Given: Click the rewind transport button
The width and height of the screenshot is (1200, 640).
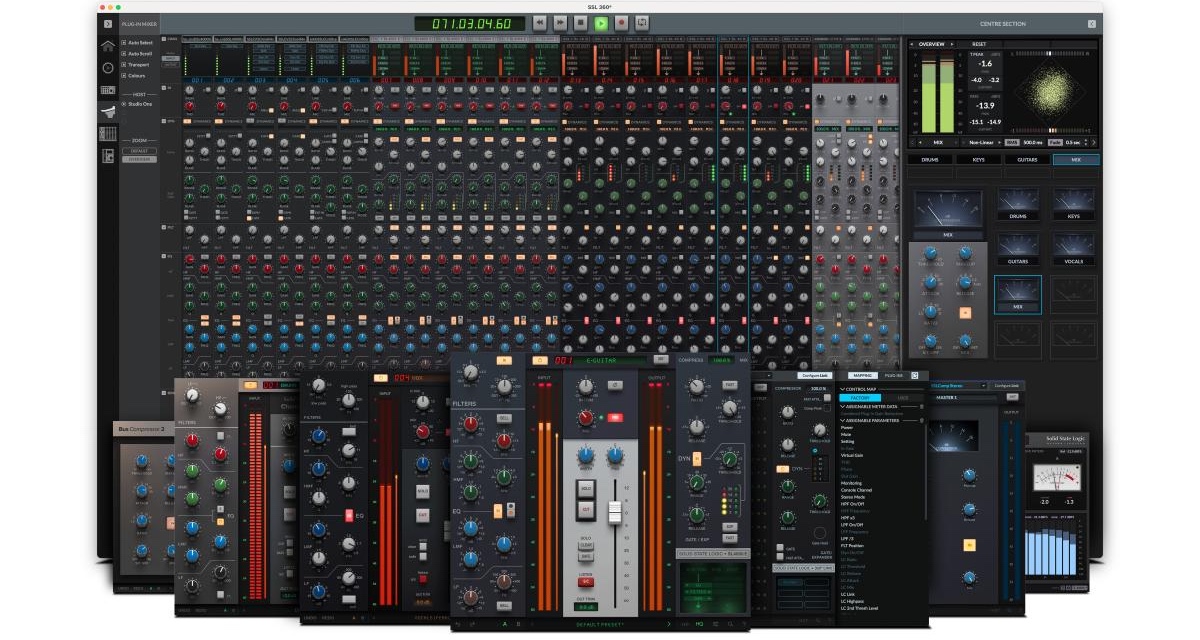Looking at the screenshot, I should pos(539,22).
